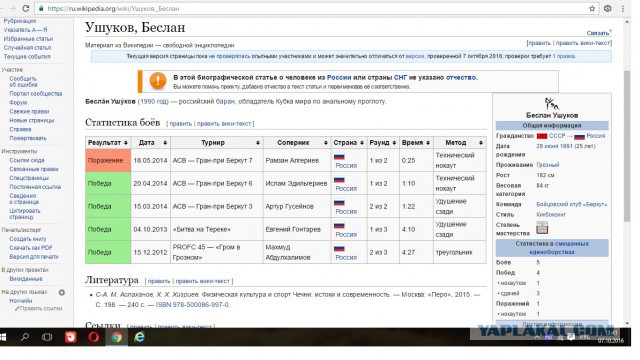Open the red app icon on taskbar
The width and height of the screenshot is (640, 360).
tap(71, 337)
